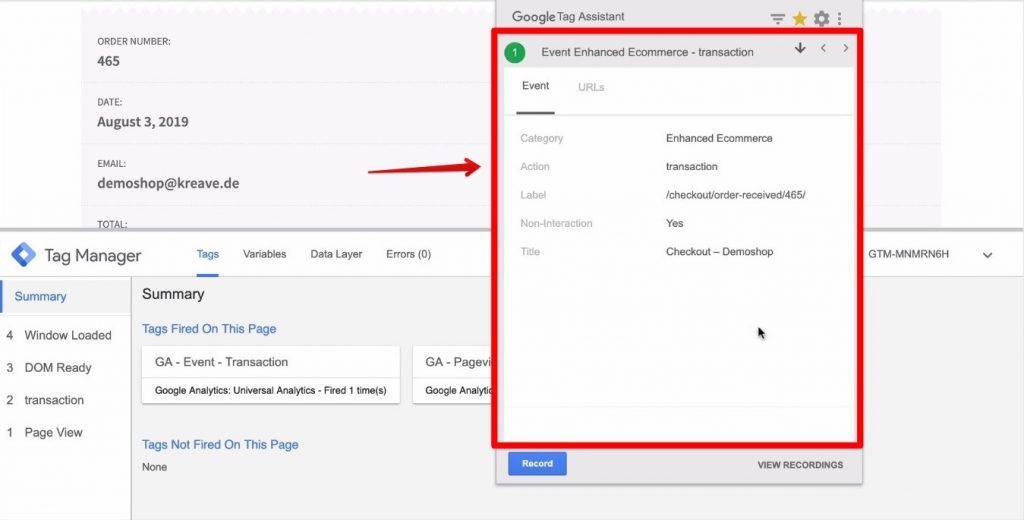
Task: Click Tags Not Fired On This Page heading
Action: click(220, 444)
